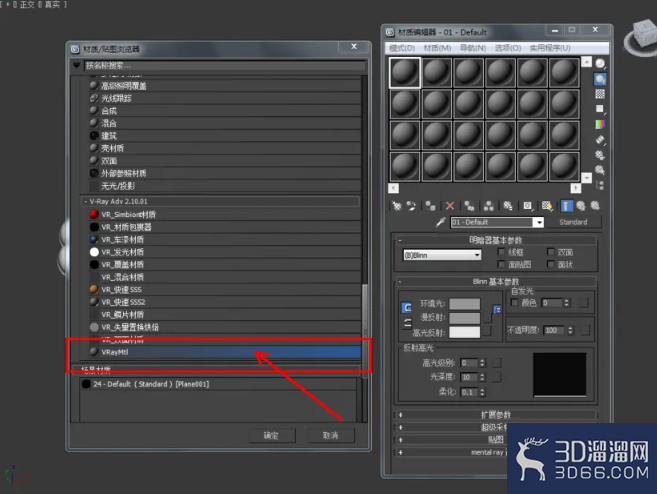
Task: Enable the 面状 faceted checkbox
Action: (x=551, y=264)
